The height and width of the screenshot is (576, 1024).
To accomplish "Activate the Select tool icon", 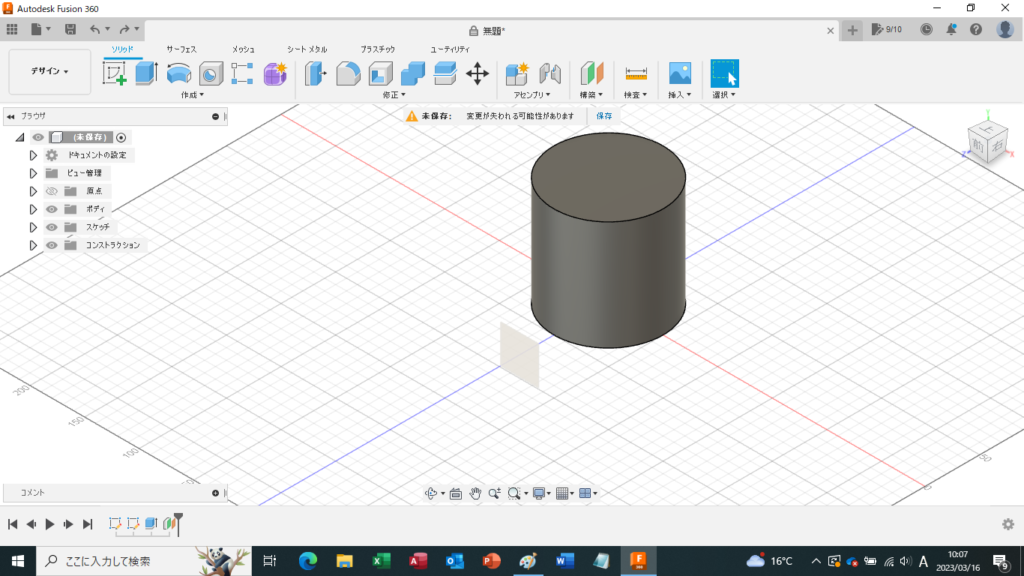I will point(724,73).
